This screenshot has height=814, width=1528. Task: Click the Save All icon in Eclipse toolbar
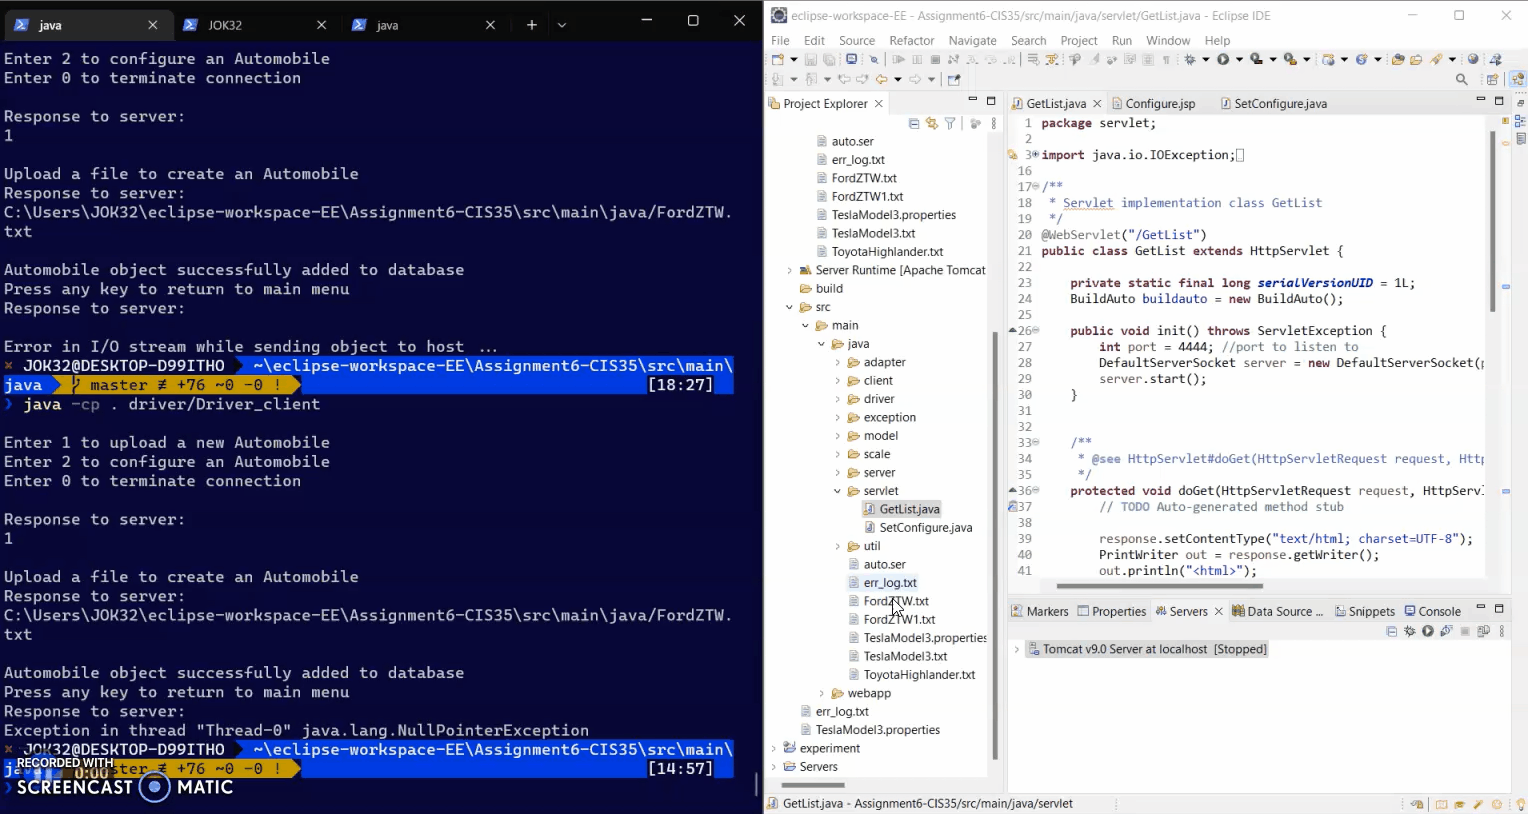tap(829, 59)
